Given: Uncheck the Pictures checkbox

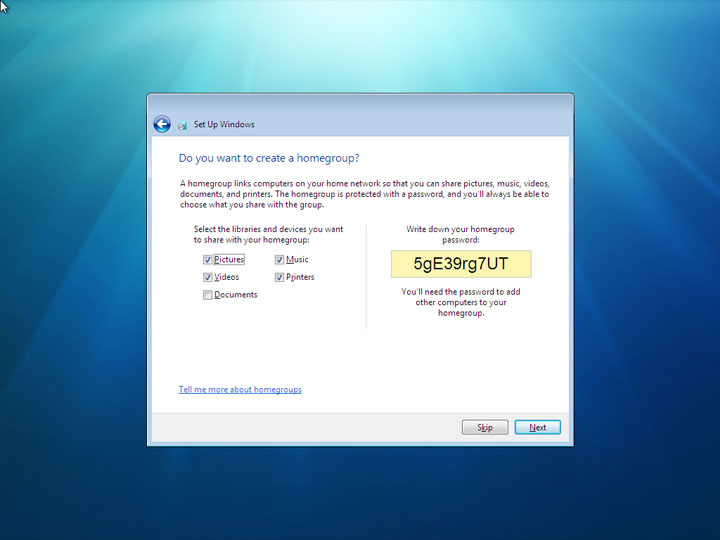Looking at the screenshot, I should [208, 260].
